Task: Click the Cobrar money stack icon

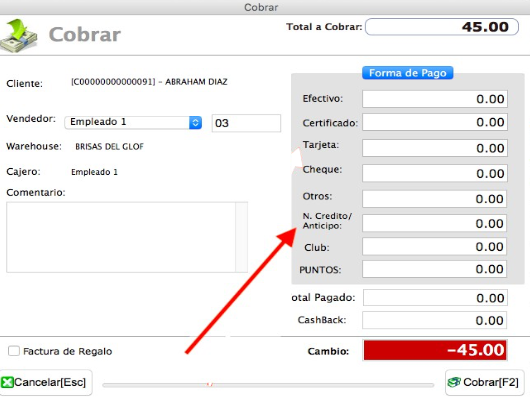Action: tap(19, 36)
